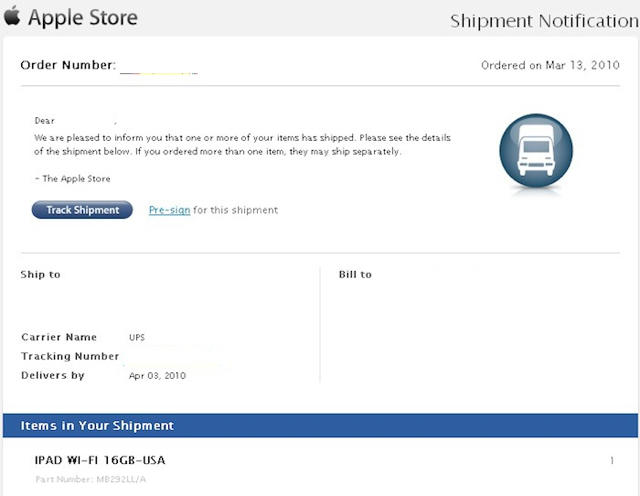The width and height of the screenshot is (640, 496).
Task: Click the item quantity number 1
Action: click(611, 460)
